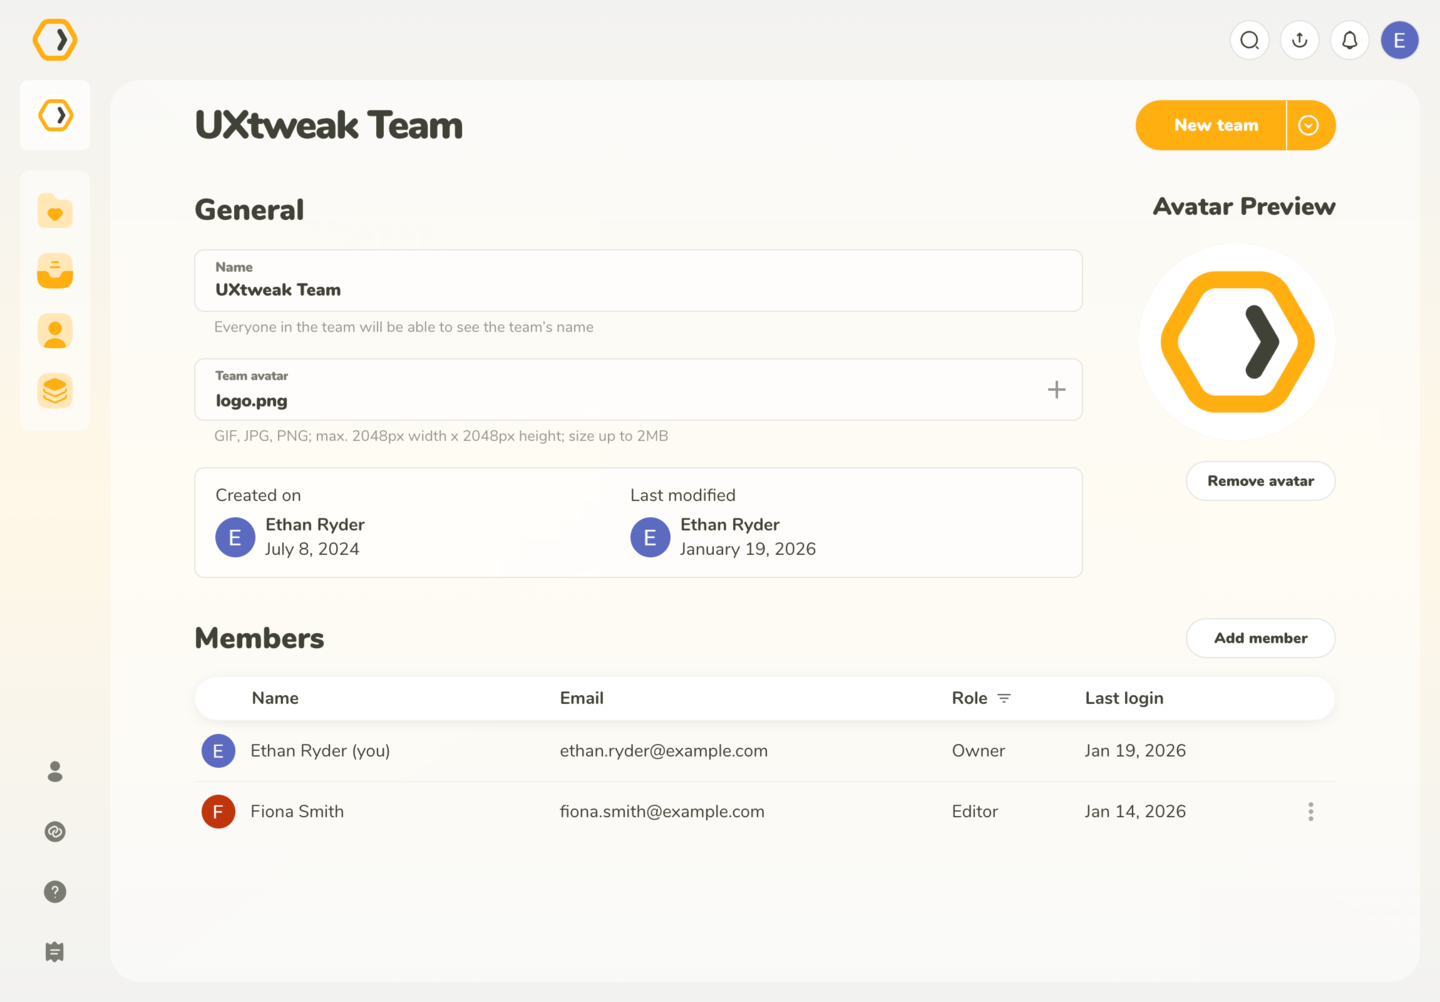Click the upload arrow icon in header

click(1300, 40)
